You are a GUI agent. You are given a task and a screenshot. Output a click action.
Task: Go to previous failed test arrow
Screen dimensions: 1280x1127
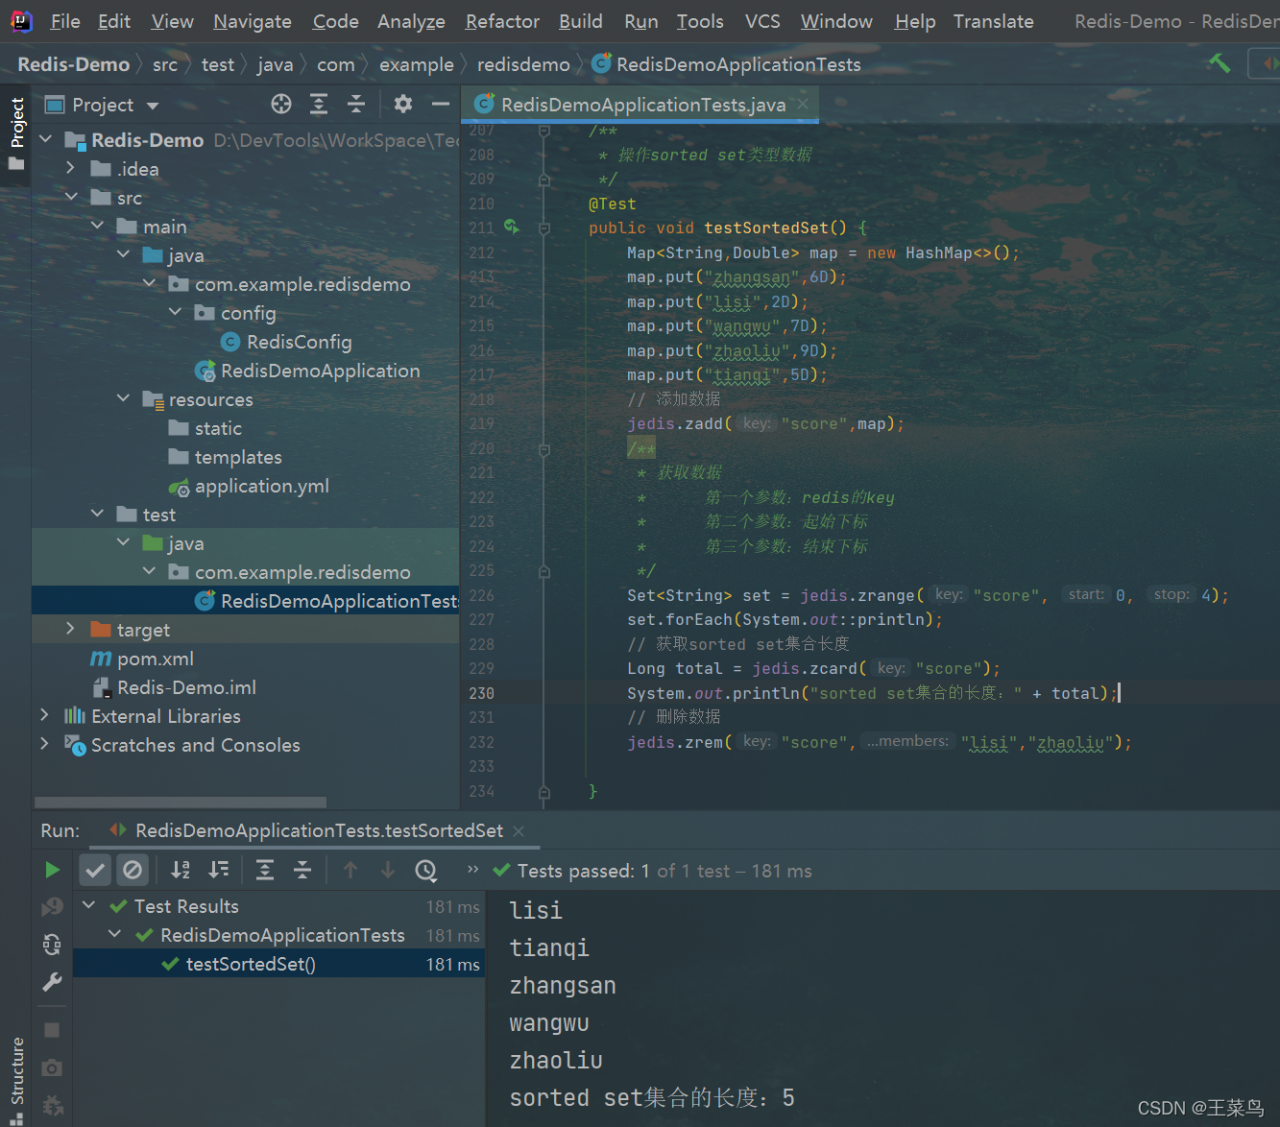pyautogui.click(x=350, y=870)
